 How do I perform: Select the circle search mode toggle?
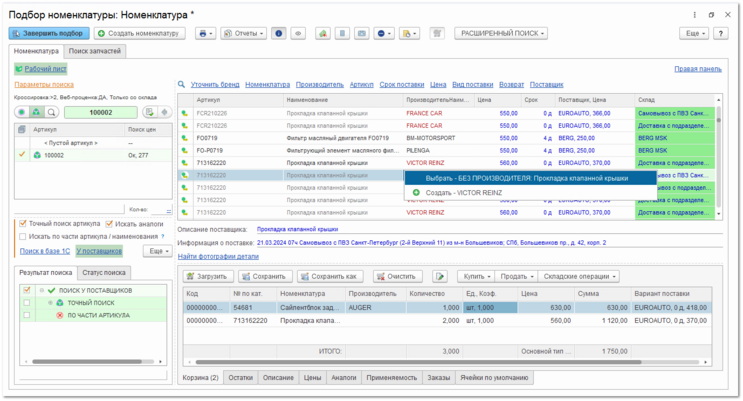coord(21,112)
